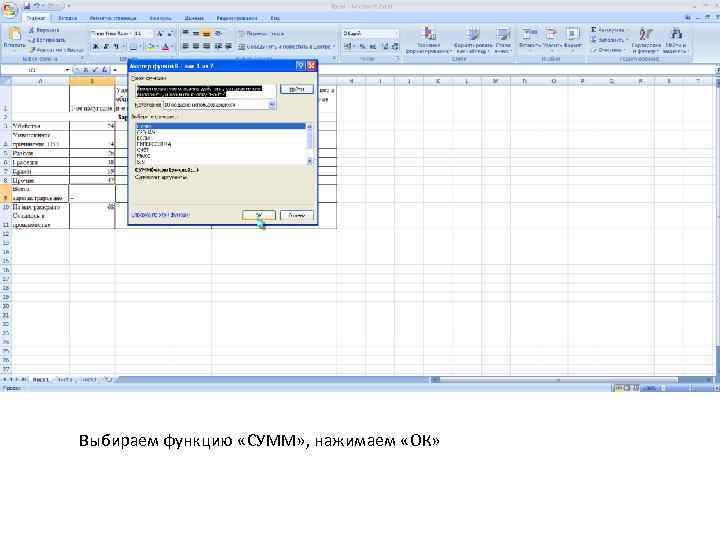Image resolution: width=720 pixels, height=540 pixels.
Task: Open the round Office button menu
Action: [x=9, y=9]
